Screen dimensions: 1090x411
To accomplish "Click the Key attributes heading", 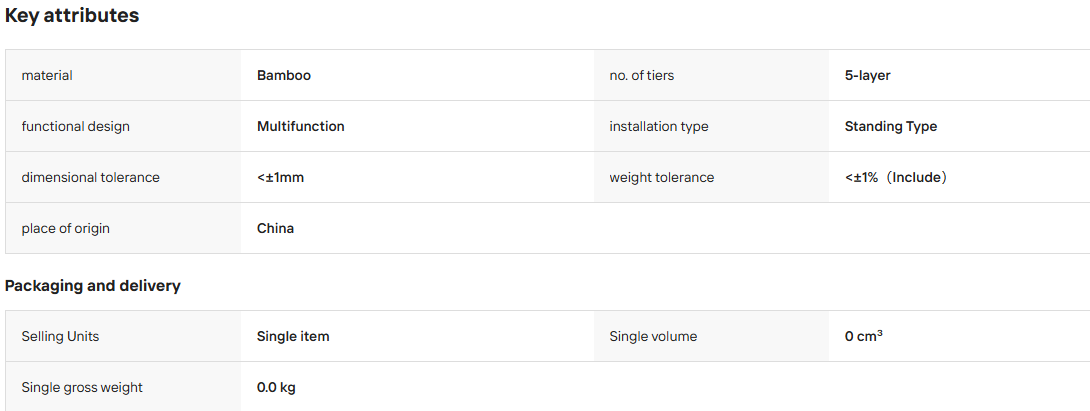I will [72, 16].
